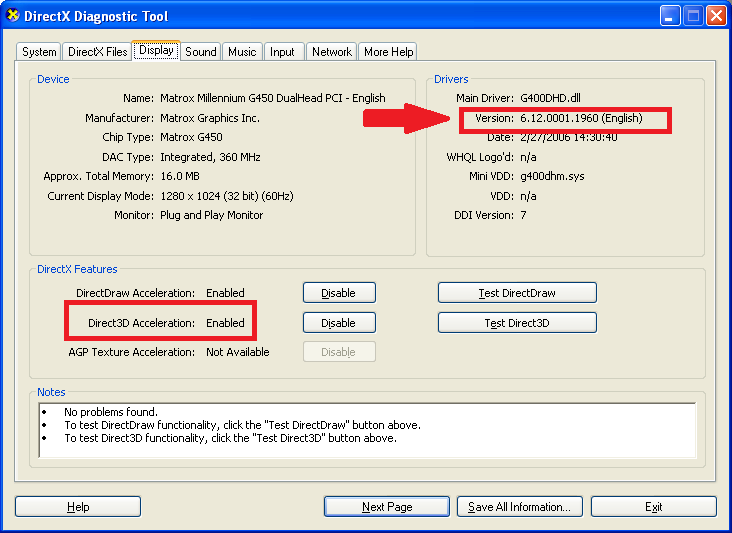Click the Matrox G450 chip type value
Viewport: 732px width, 533px height.
[x=191, y=137]
